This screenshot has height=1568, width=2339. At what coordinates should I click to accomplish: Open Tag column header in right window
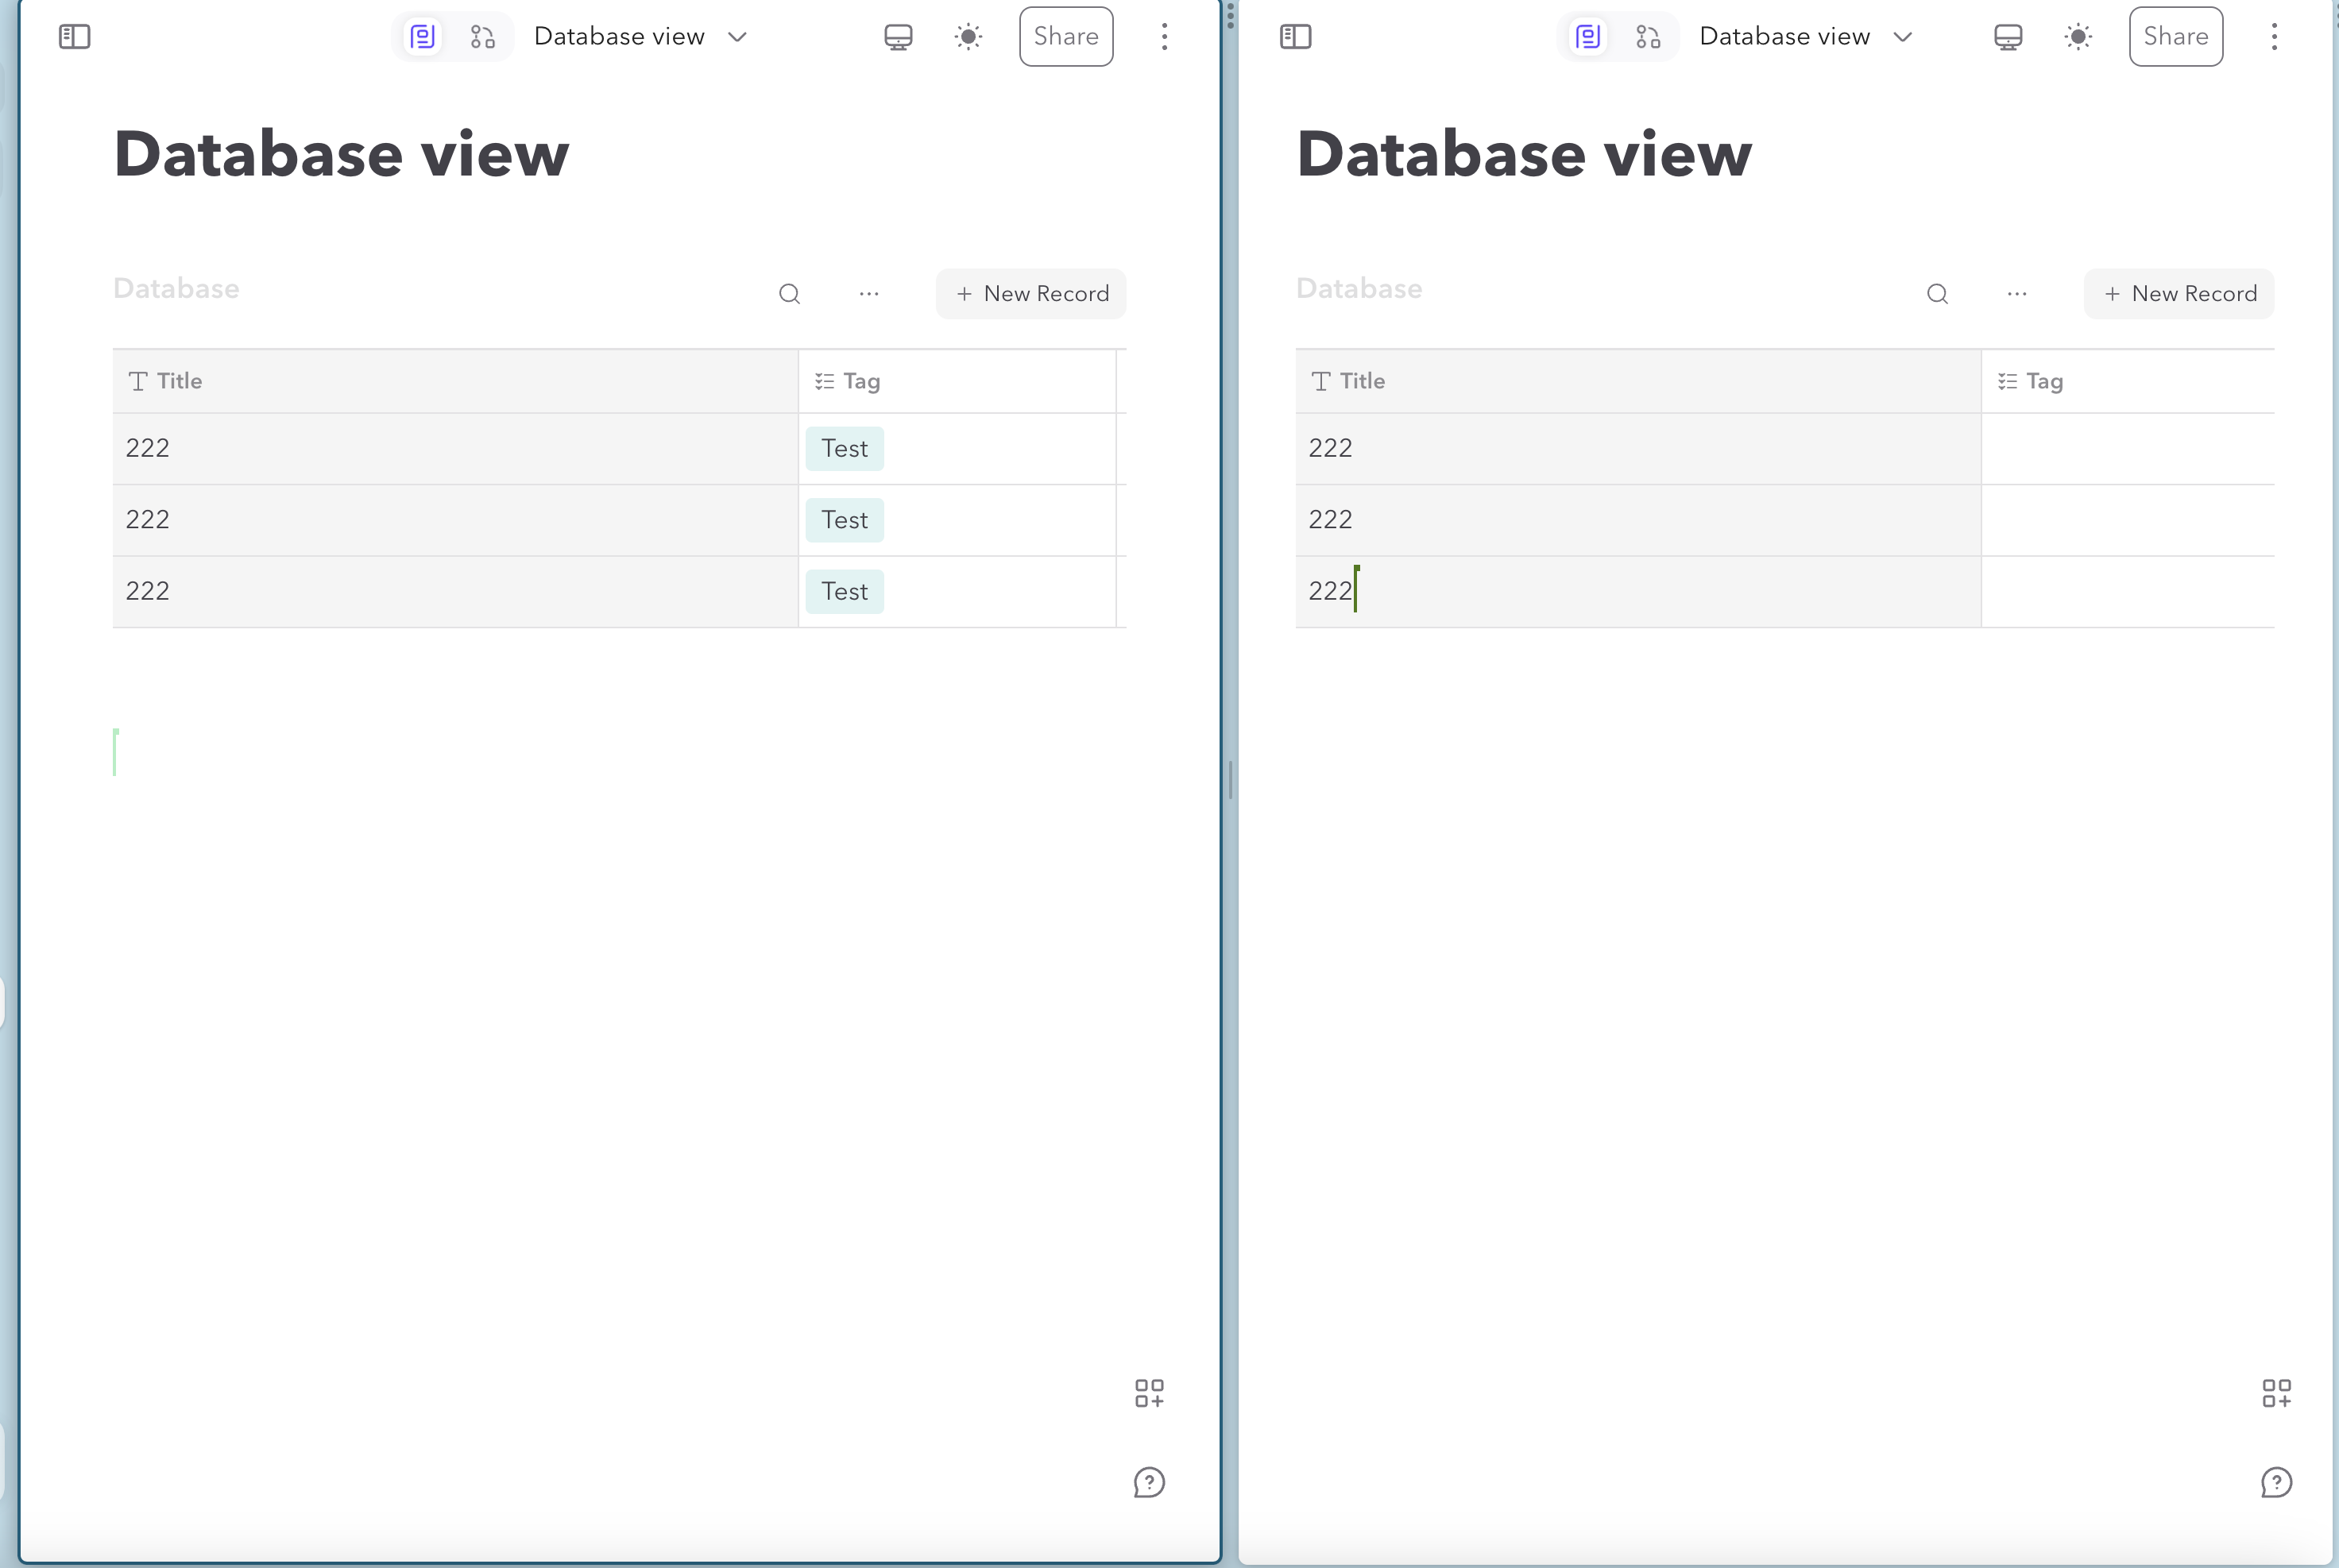click(2128, 381)
